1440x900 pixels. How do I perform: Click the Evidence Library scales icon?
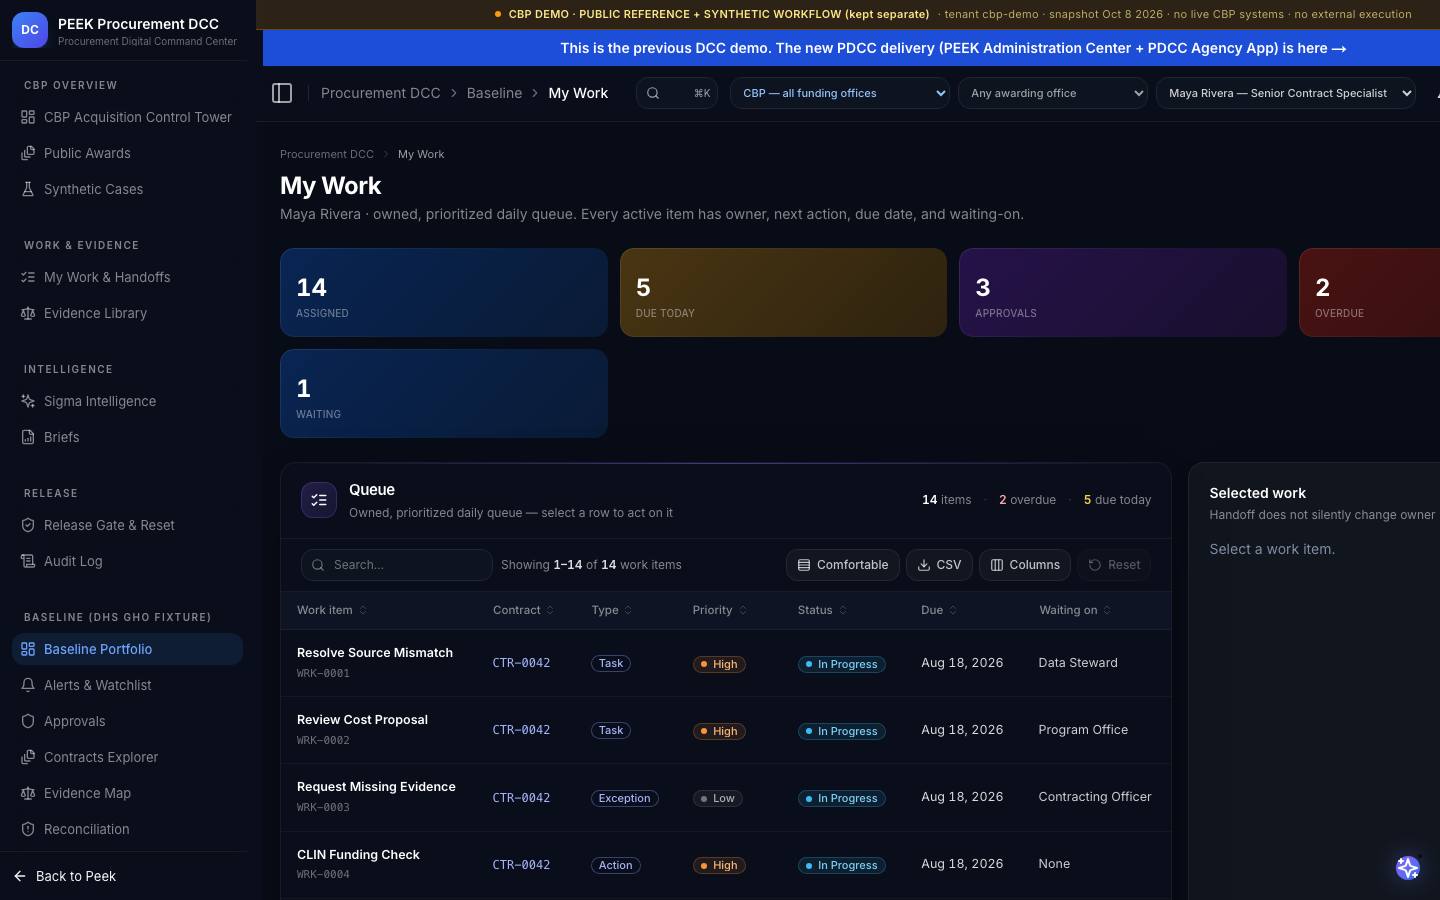(28, 313)
